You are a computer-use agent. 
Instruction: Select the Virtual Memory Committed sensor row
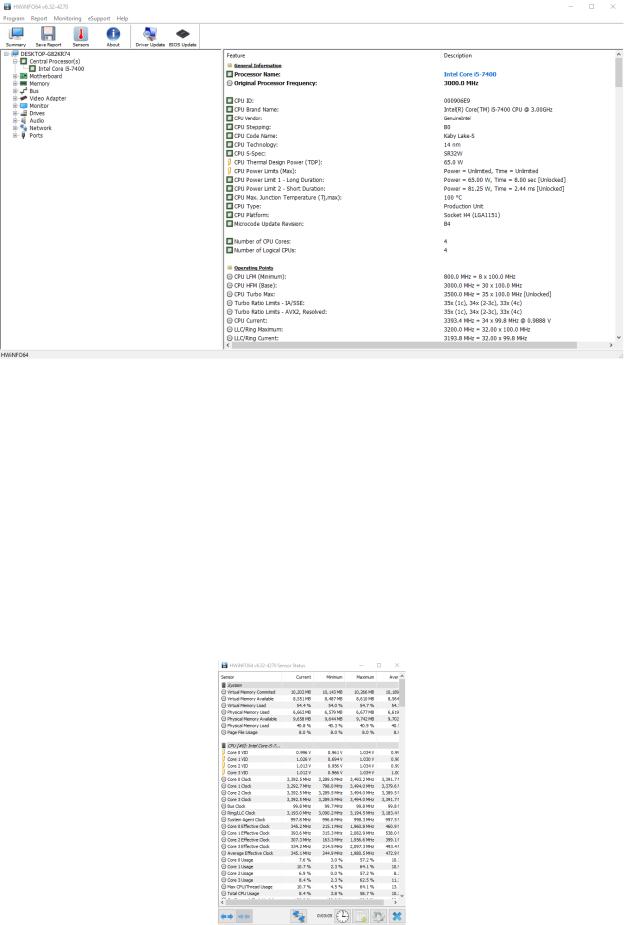(x=309, y=692)
